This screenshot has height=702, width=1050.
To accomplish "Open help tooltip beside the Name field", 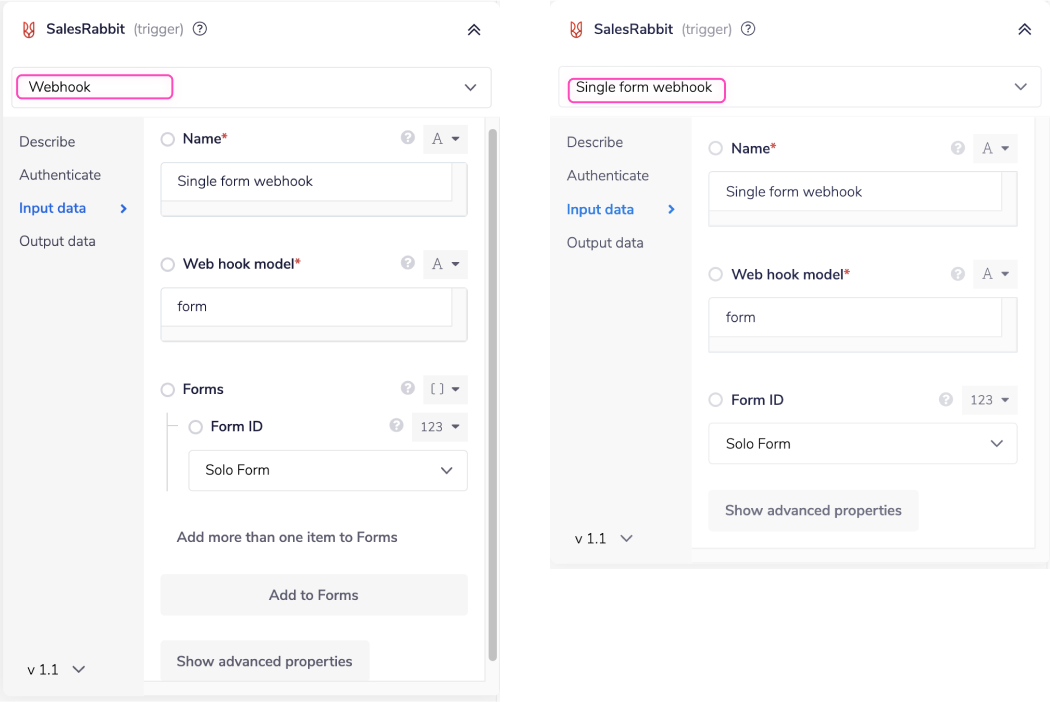I will point(407,138).
